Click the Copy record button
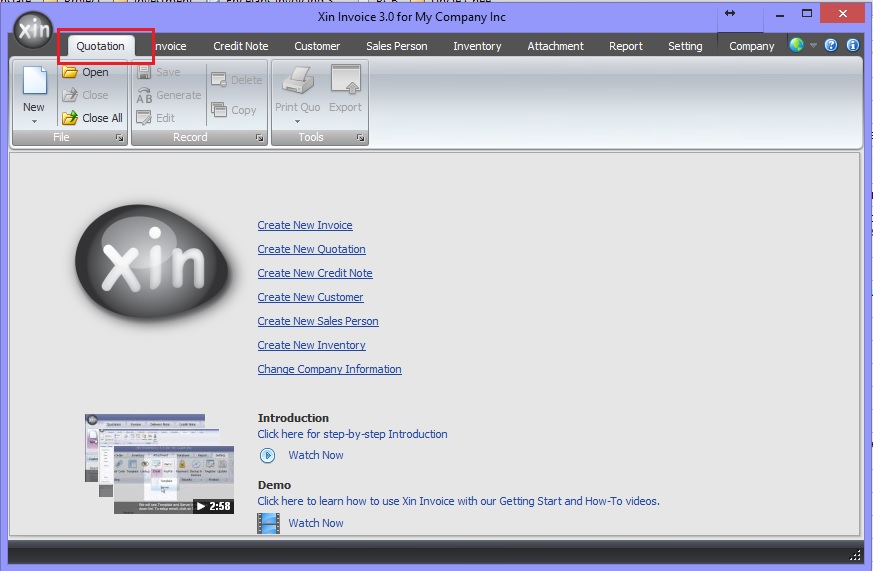This screenshot has height=571, width=873. tap(233, 110)
